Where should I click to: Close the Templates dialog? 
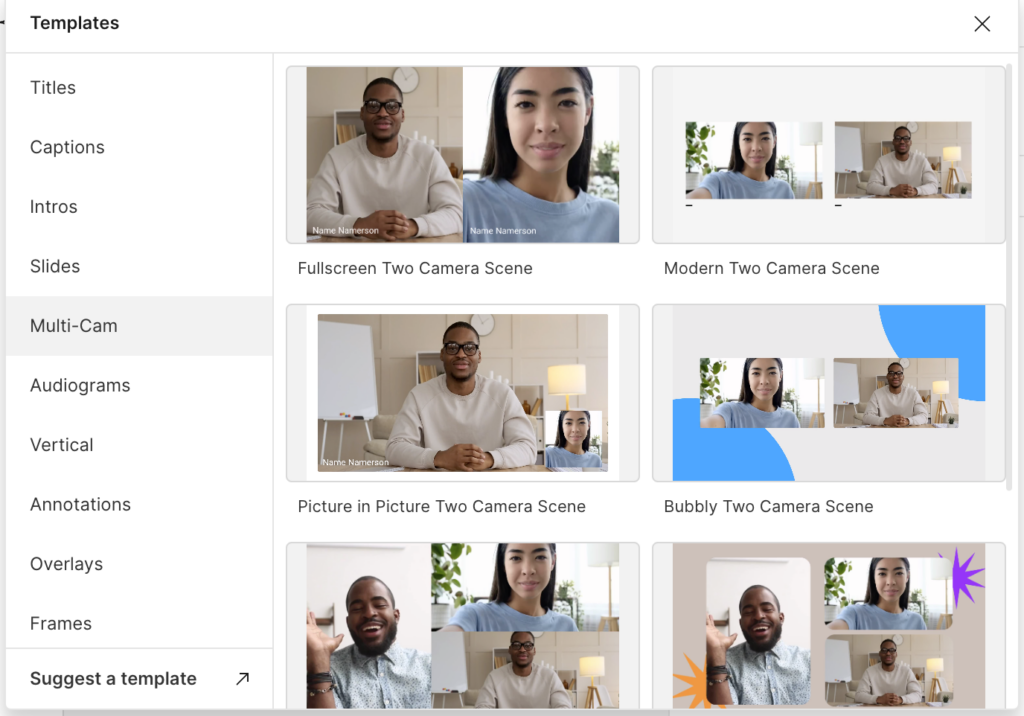[x=982, y=23]
